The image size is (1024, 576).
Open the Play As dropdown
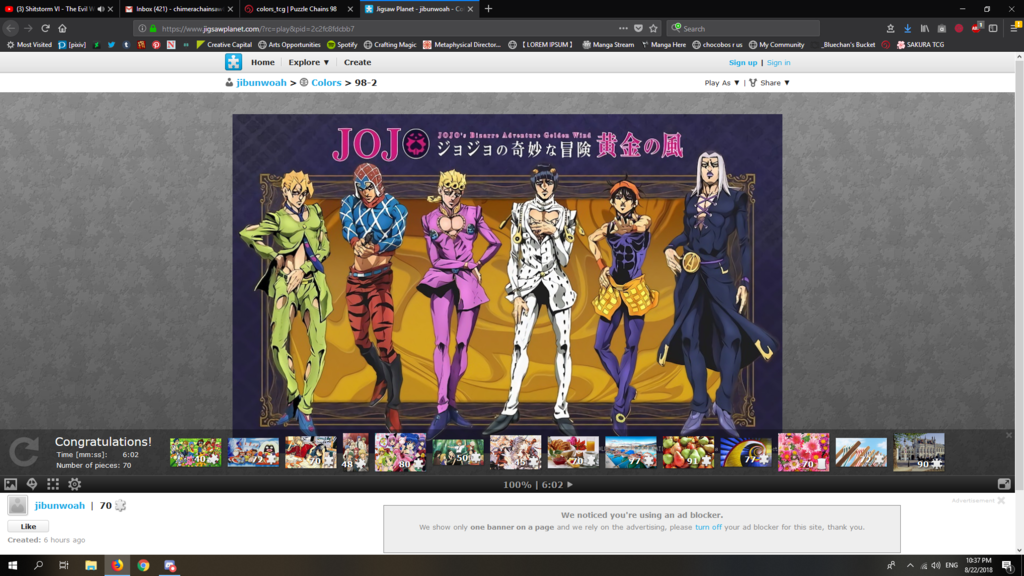pos(722,83)
